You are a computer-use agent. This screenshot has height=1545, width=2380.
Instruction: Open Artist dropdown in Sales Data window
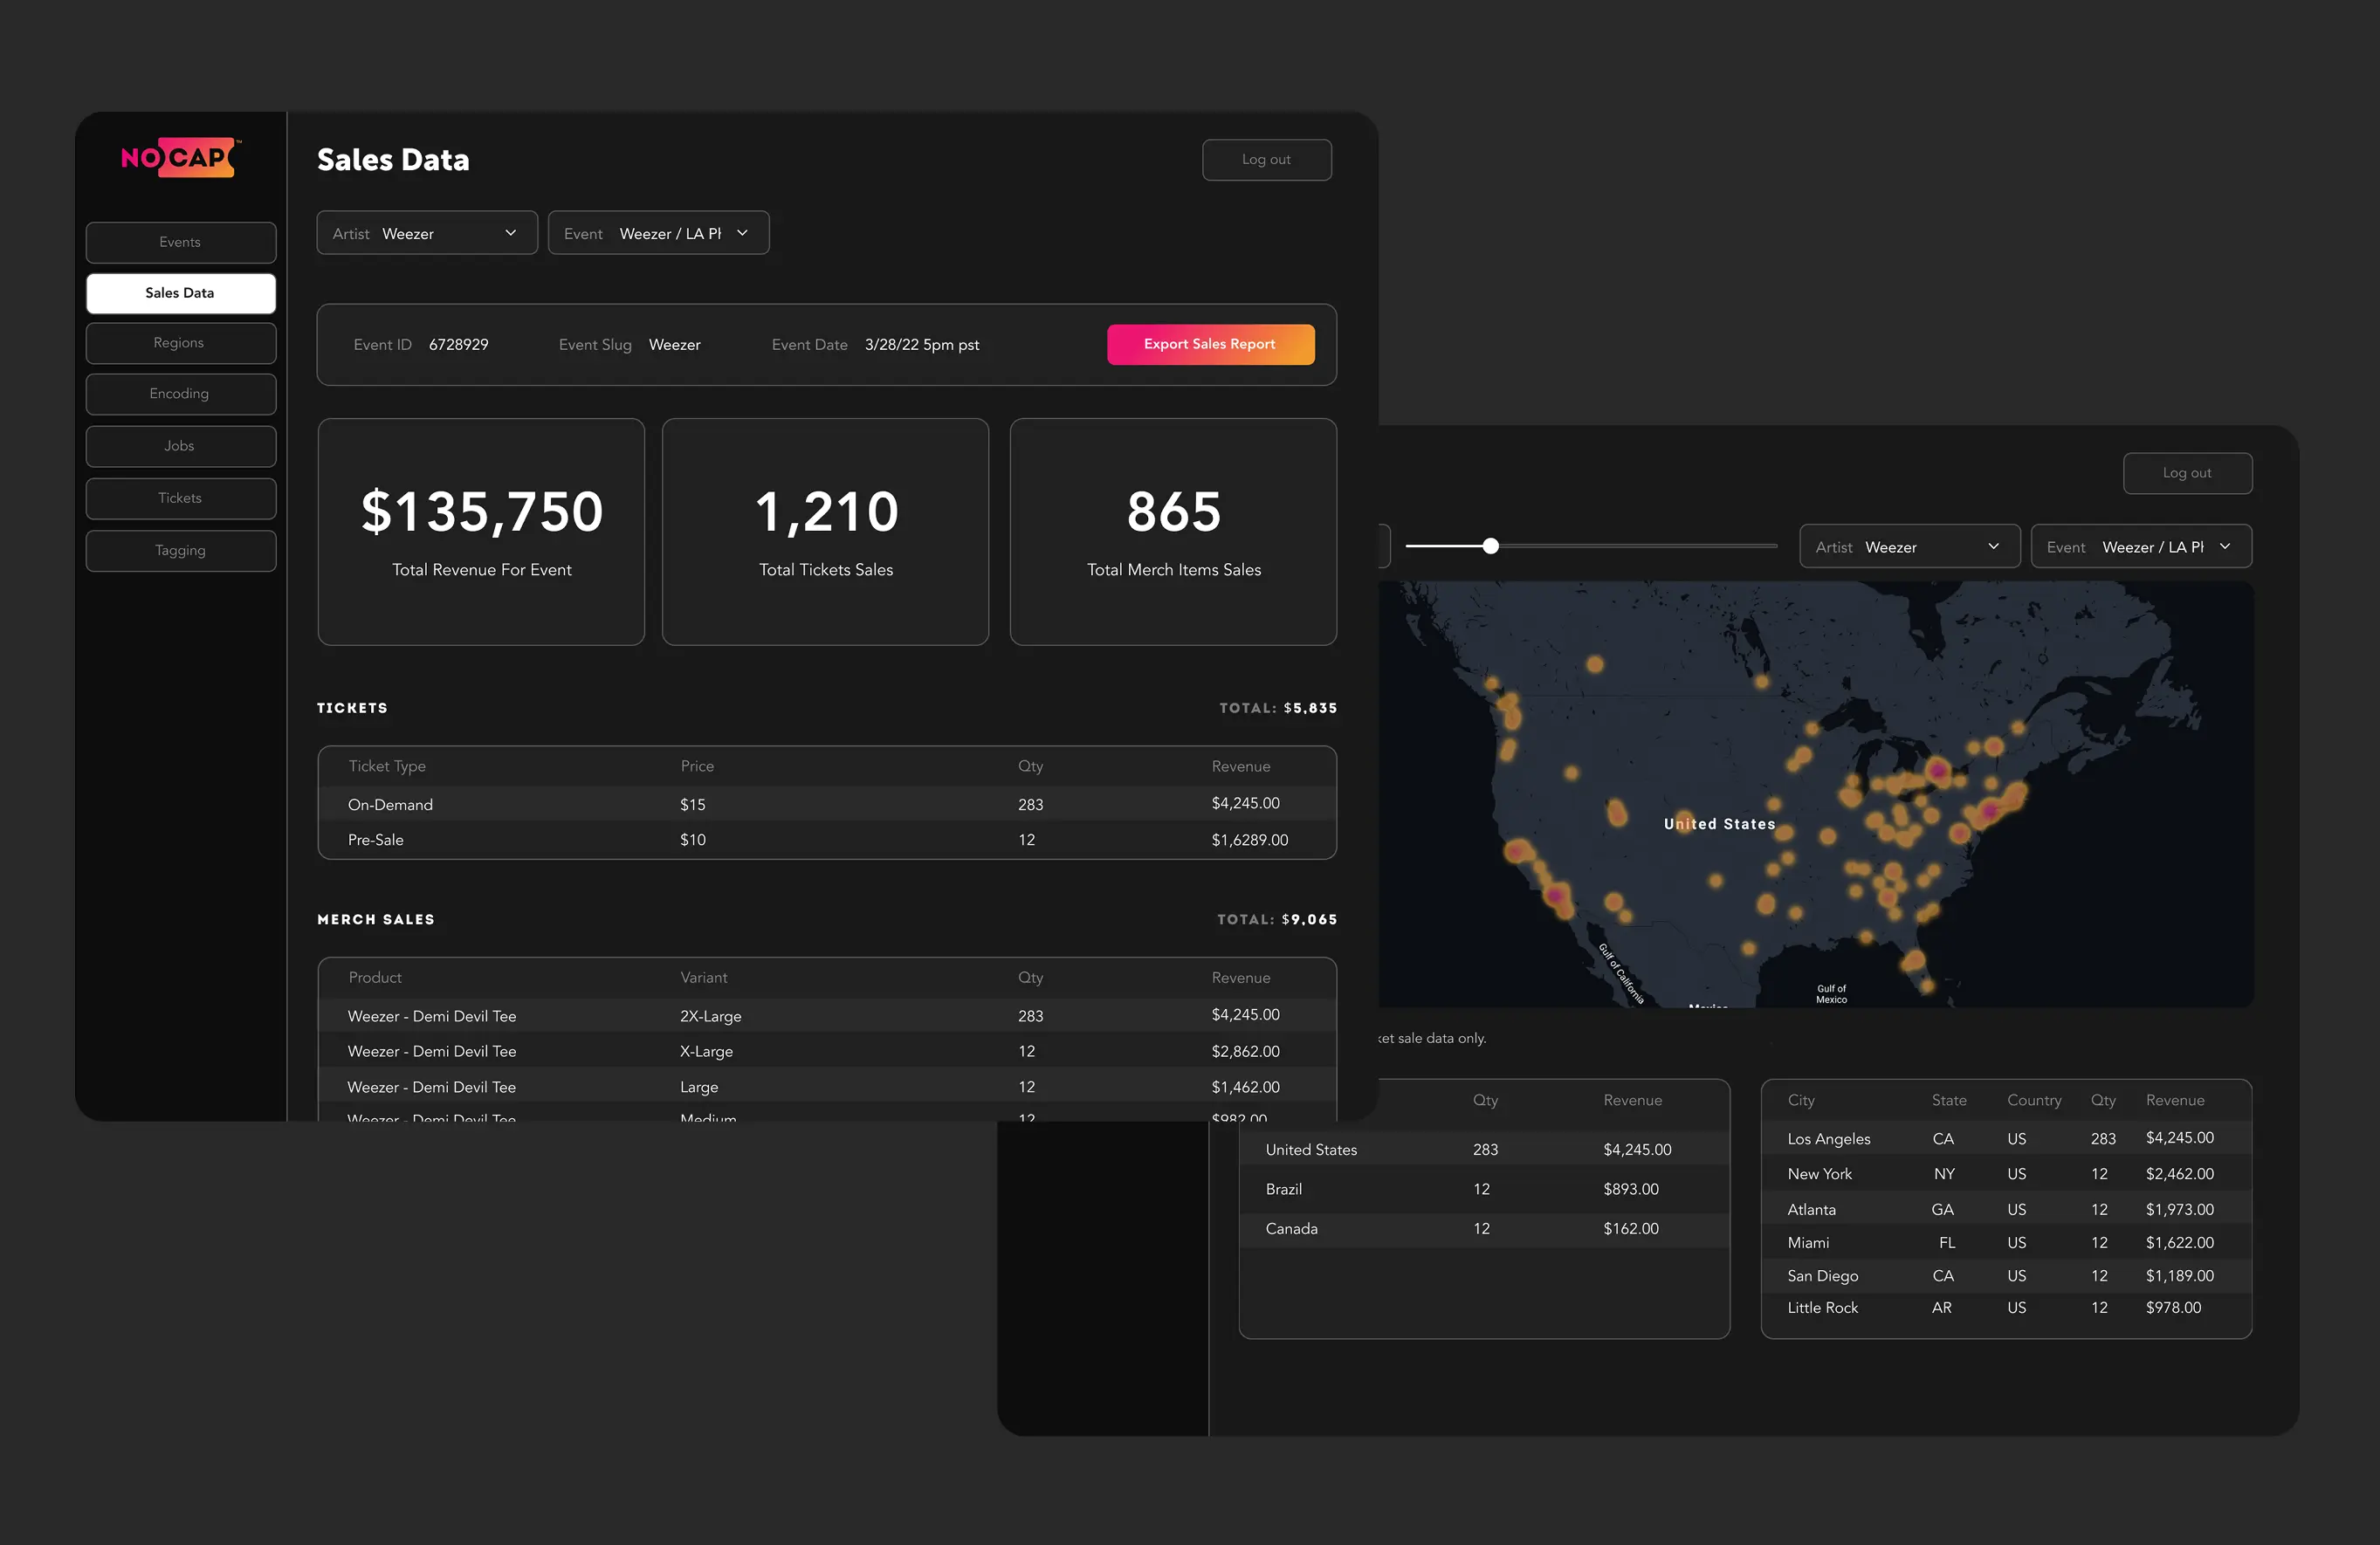[427, 233]
